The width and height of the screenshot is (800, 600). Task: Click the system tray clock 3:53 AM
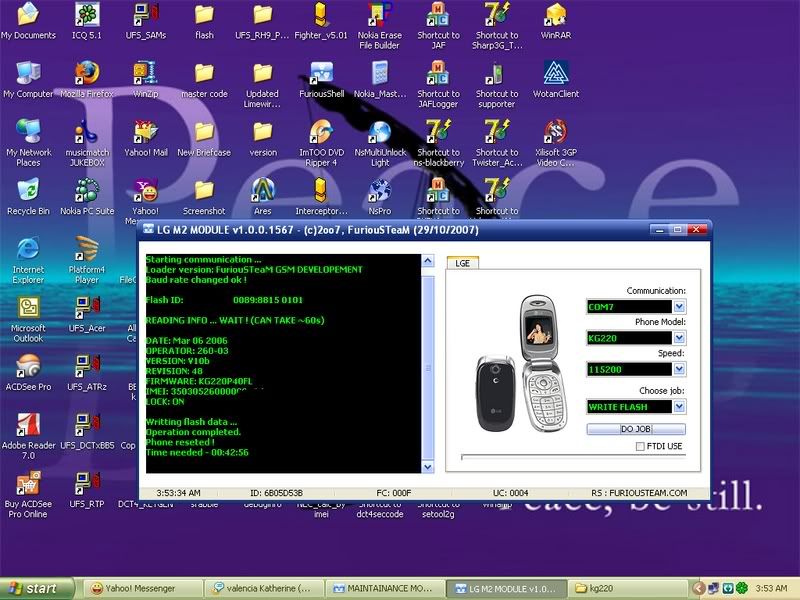771,588
